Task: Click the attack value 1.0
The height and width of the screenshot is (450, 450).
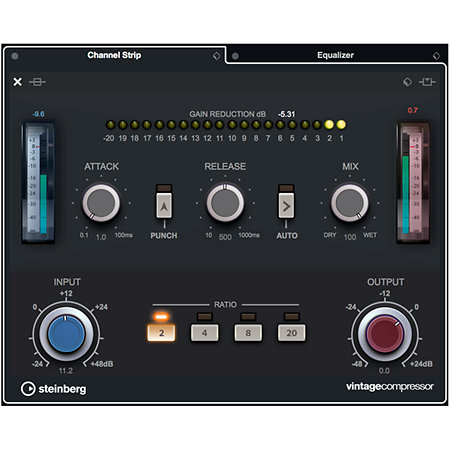Action: coord(101,237)
